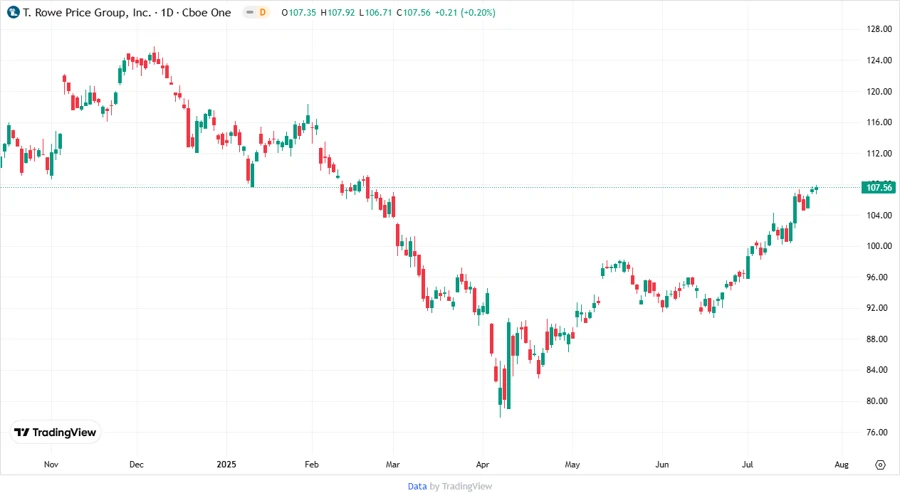
Task: Click the 128.00 price axis label
Action: point(879,29)
